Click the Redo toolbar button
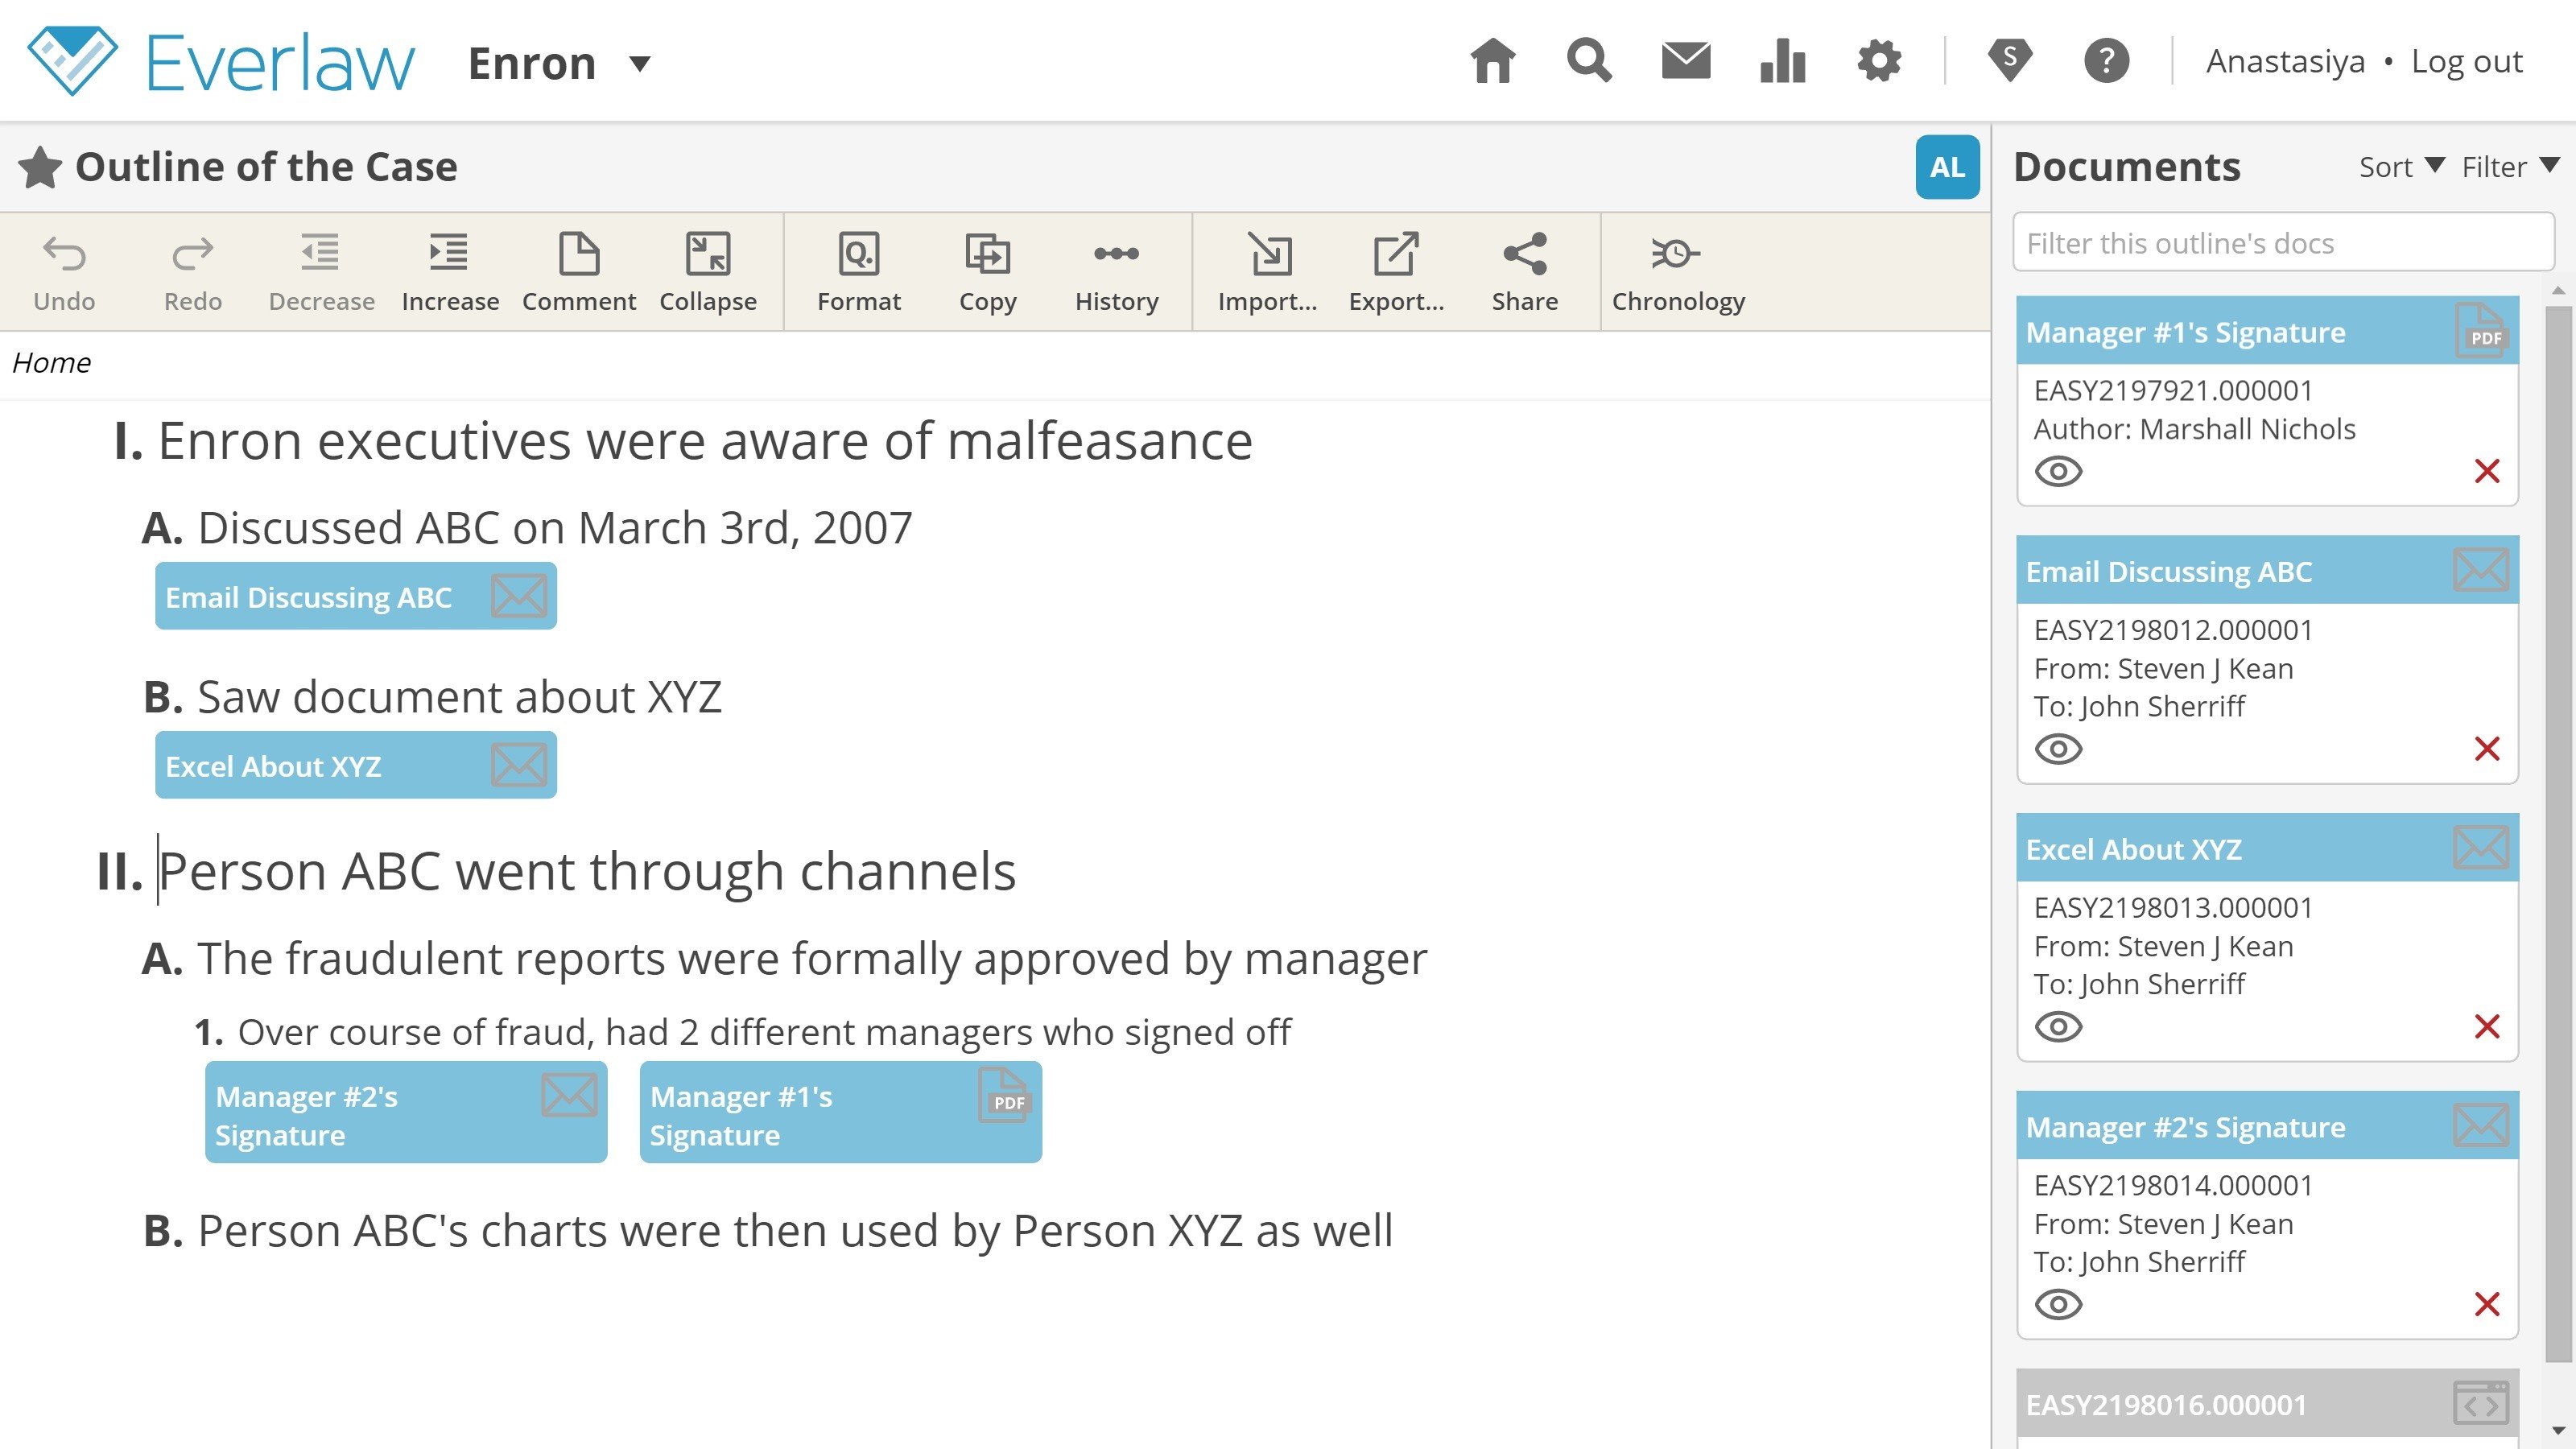2576x1449 pixels. tap(193, 272)
